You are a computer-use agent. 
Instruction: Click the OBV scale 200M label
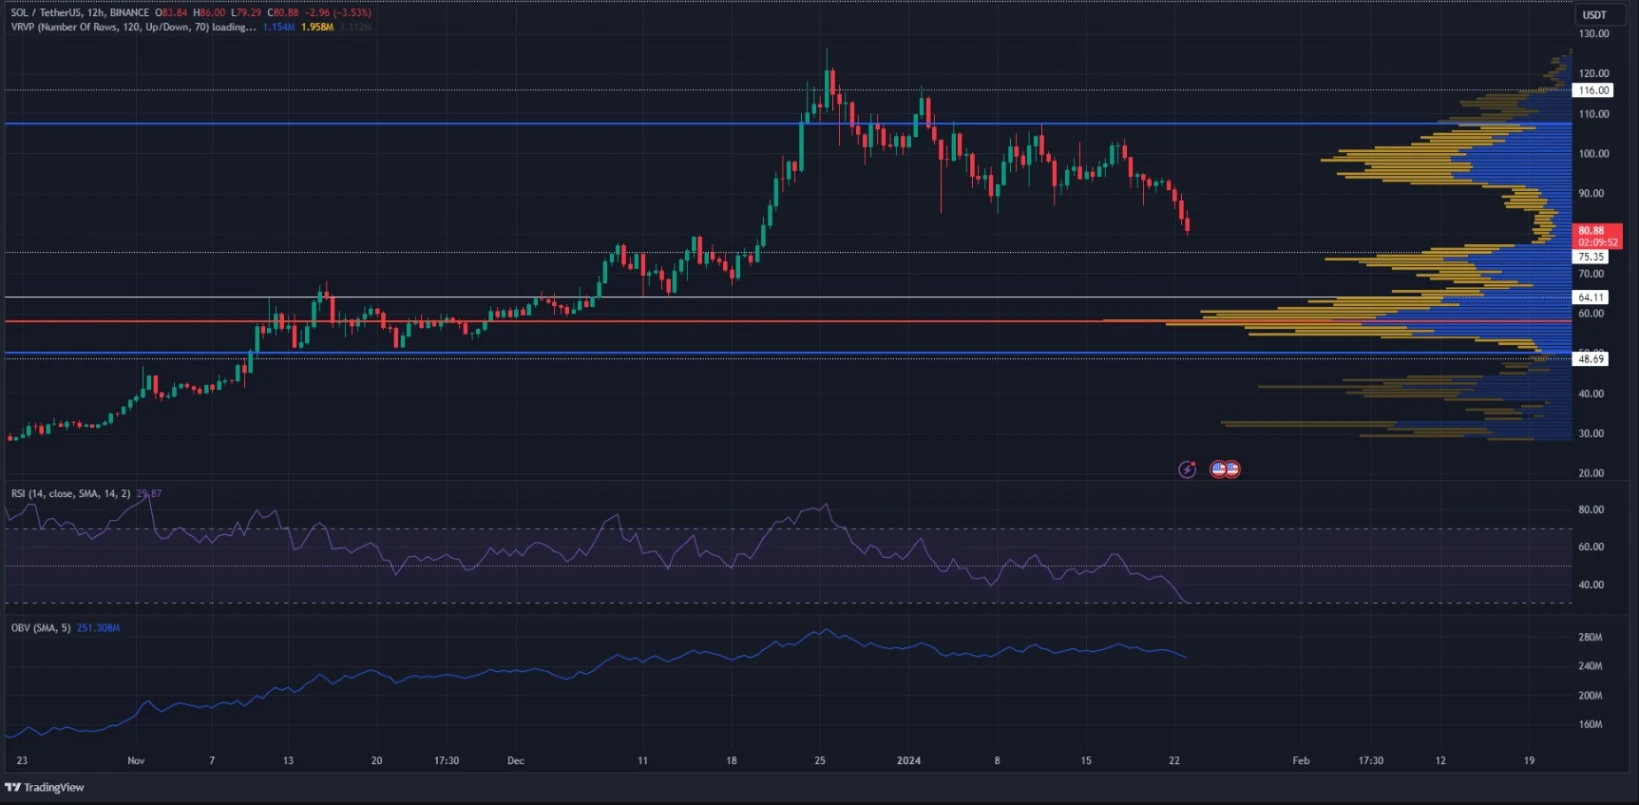[x=1590, y=695]
